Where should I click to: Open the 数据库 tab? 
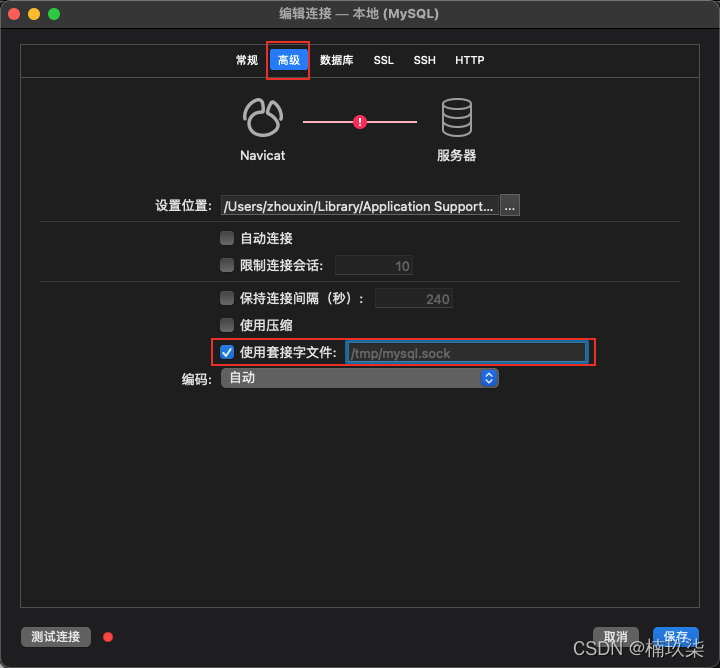(336, 61)
